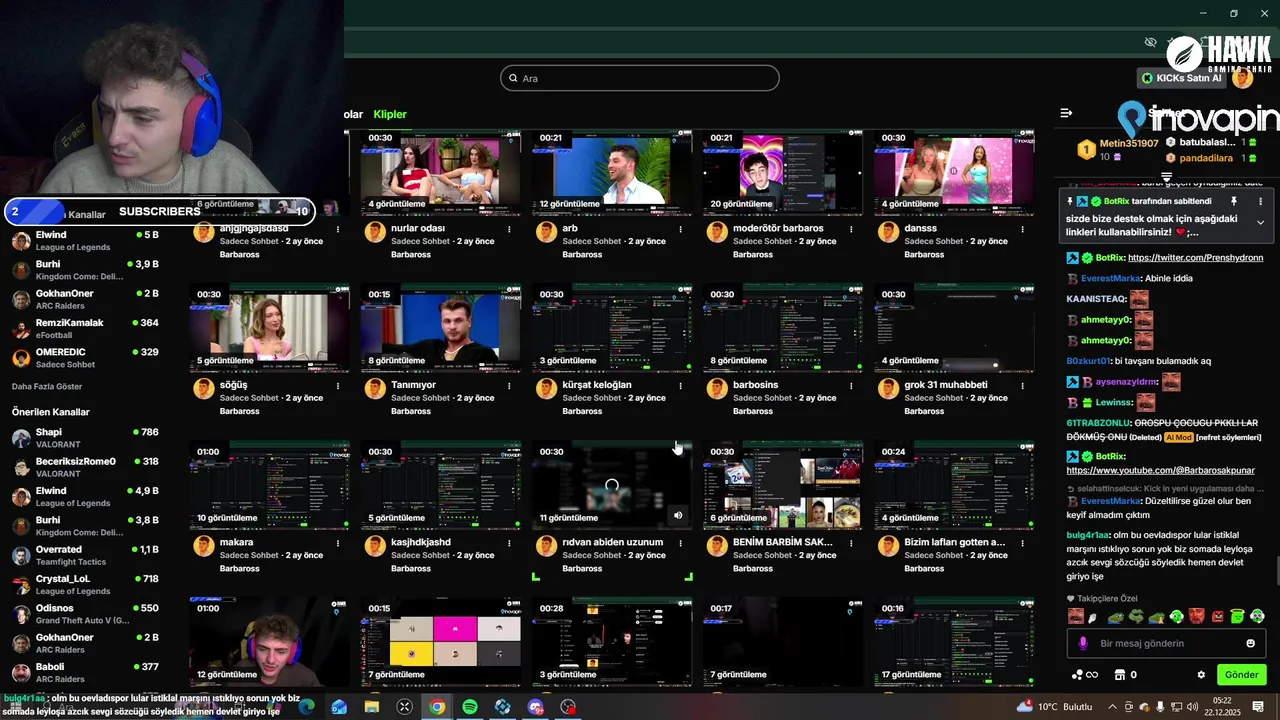Play the 'BENİM BARBİM SAK...' clip thumbnail
The height and width of the screenshot is (720, 1280).
[782, 484]
